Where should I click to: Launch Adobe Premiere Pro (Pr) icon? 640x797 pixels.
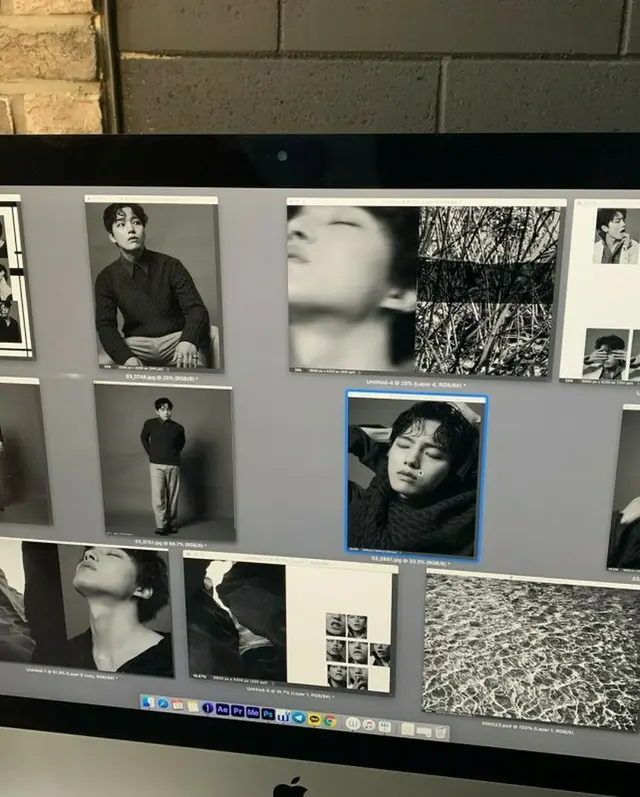tap(237, 711)
